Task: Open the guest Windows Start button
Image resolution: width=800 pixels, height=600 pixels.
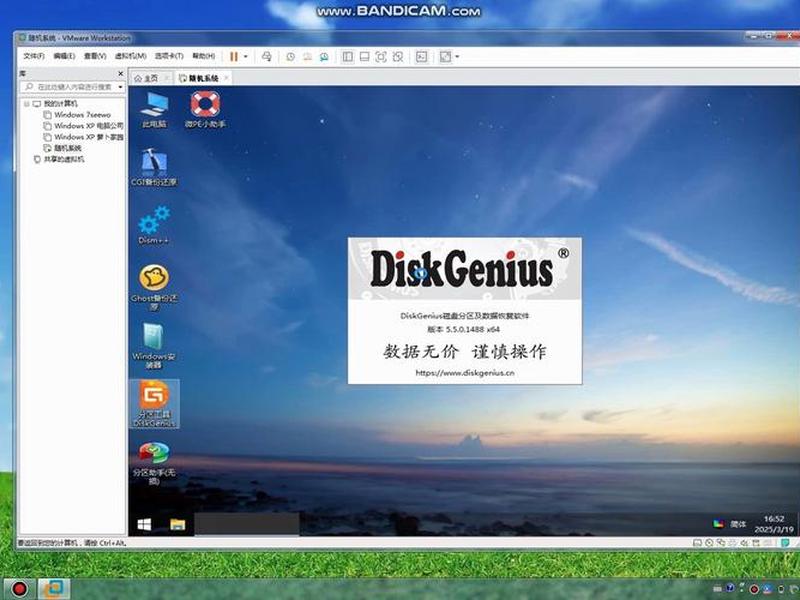Action: point(144,524)
